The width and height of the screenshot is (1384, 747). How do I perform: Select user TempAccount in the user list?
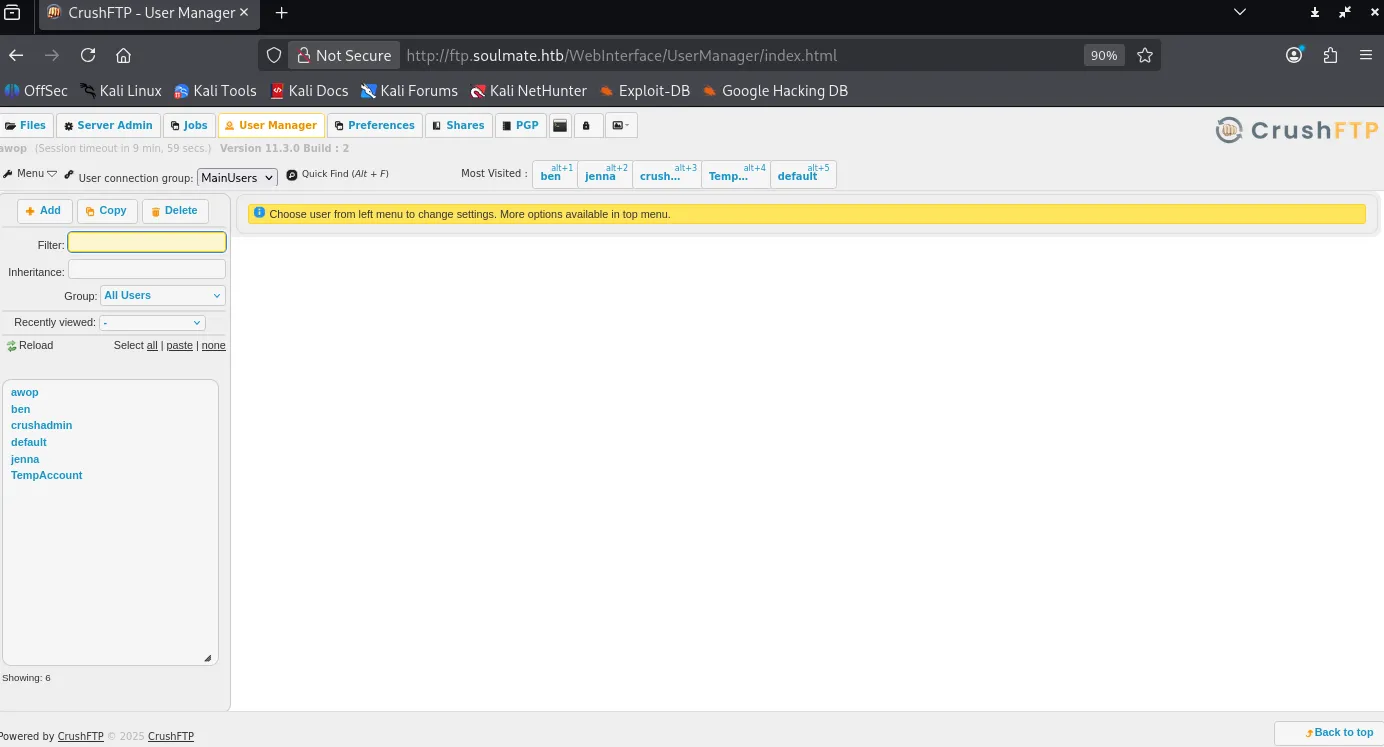47,475
